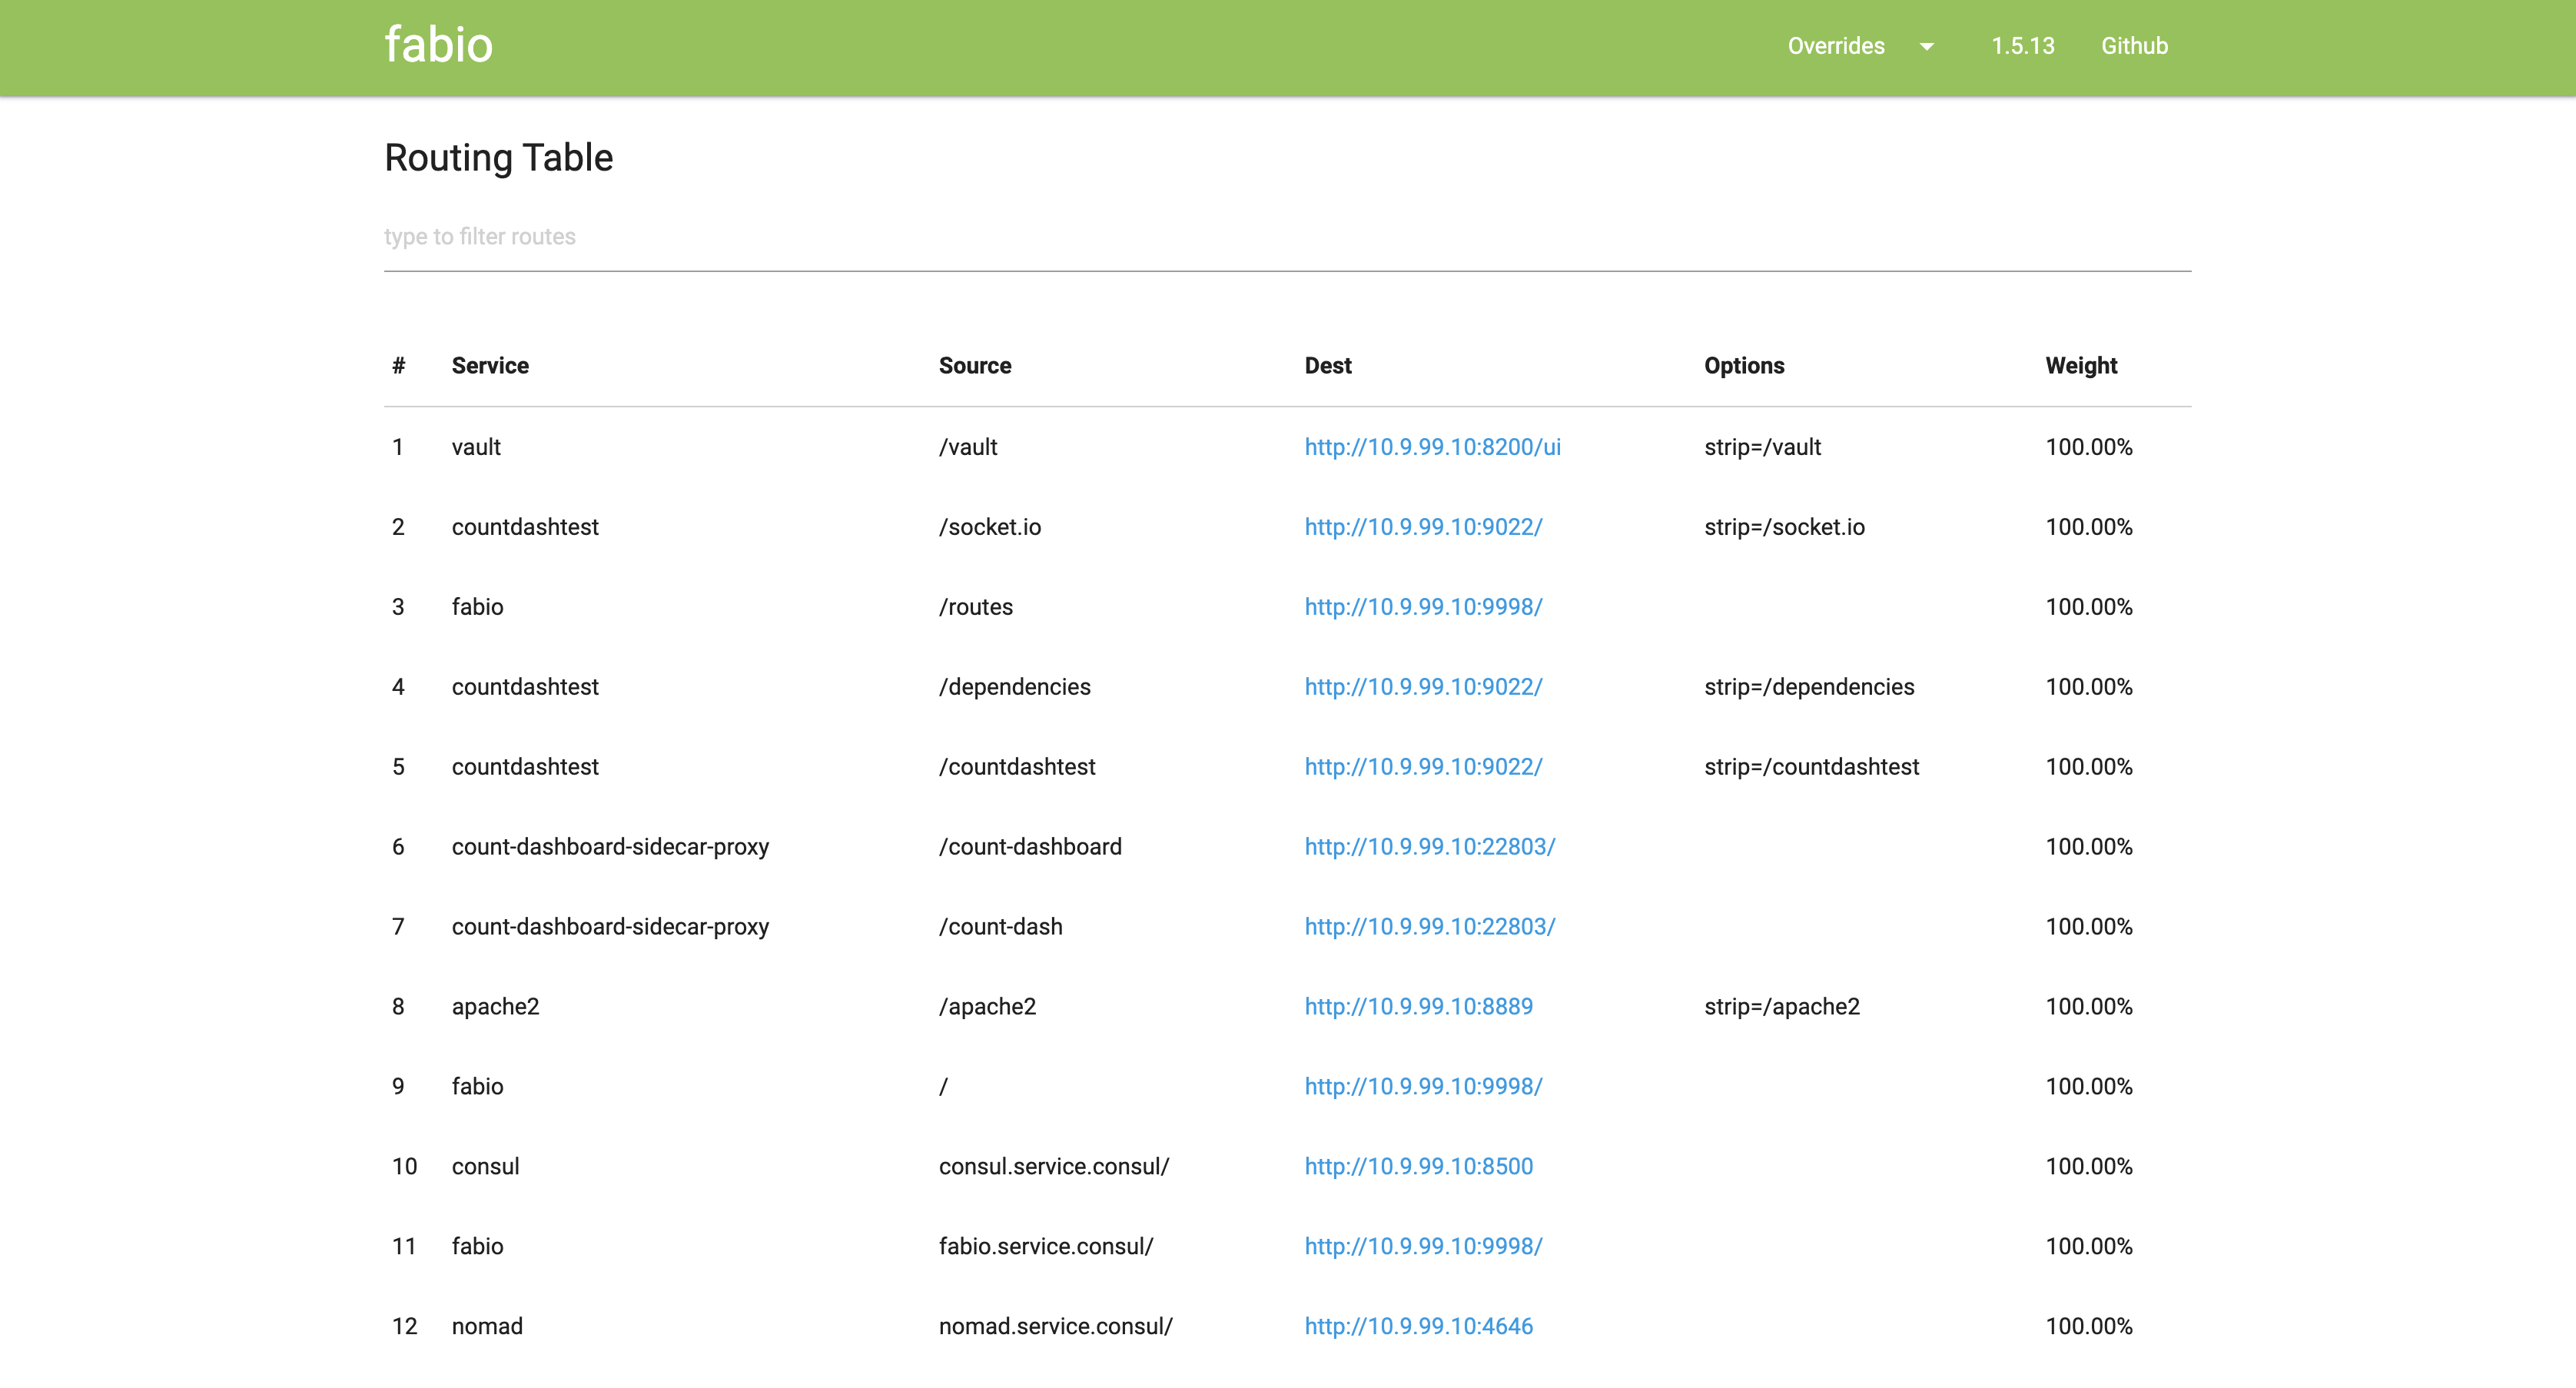Open destination link for /countdashtest route

click(1423, 767)
